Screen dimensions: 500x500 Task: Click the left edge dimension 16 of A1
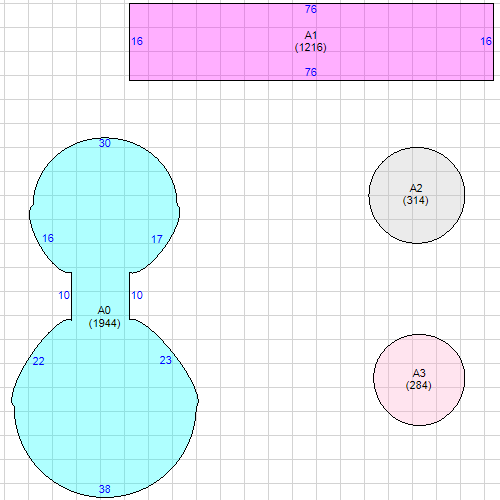pyautogui.click(x=137, y=41)
